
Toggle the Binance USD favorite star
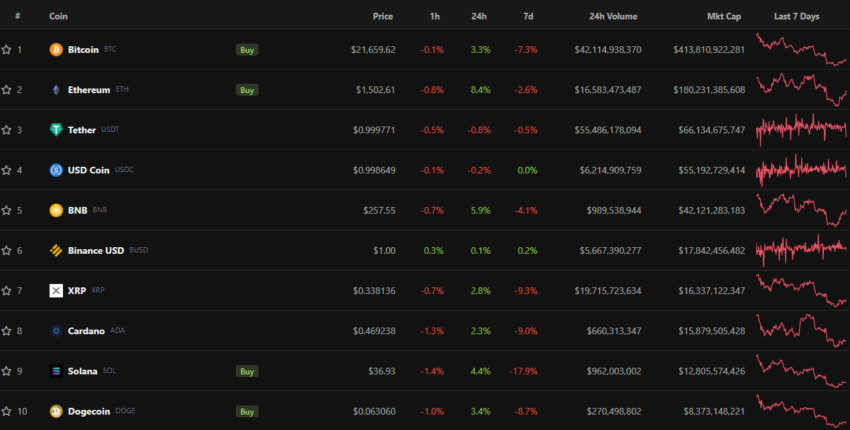[7, 250]
